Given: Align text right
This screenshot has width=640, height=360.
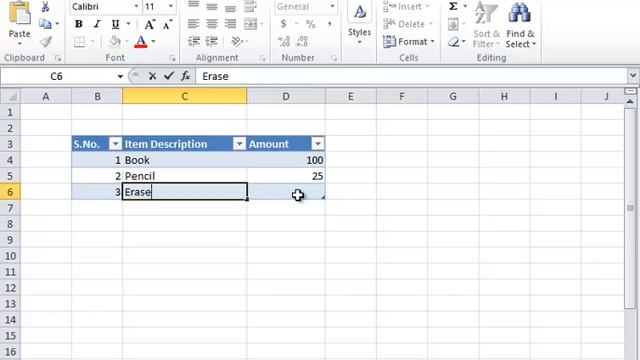Looking at the screenshot, I should [x=230, y=24].
